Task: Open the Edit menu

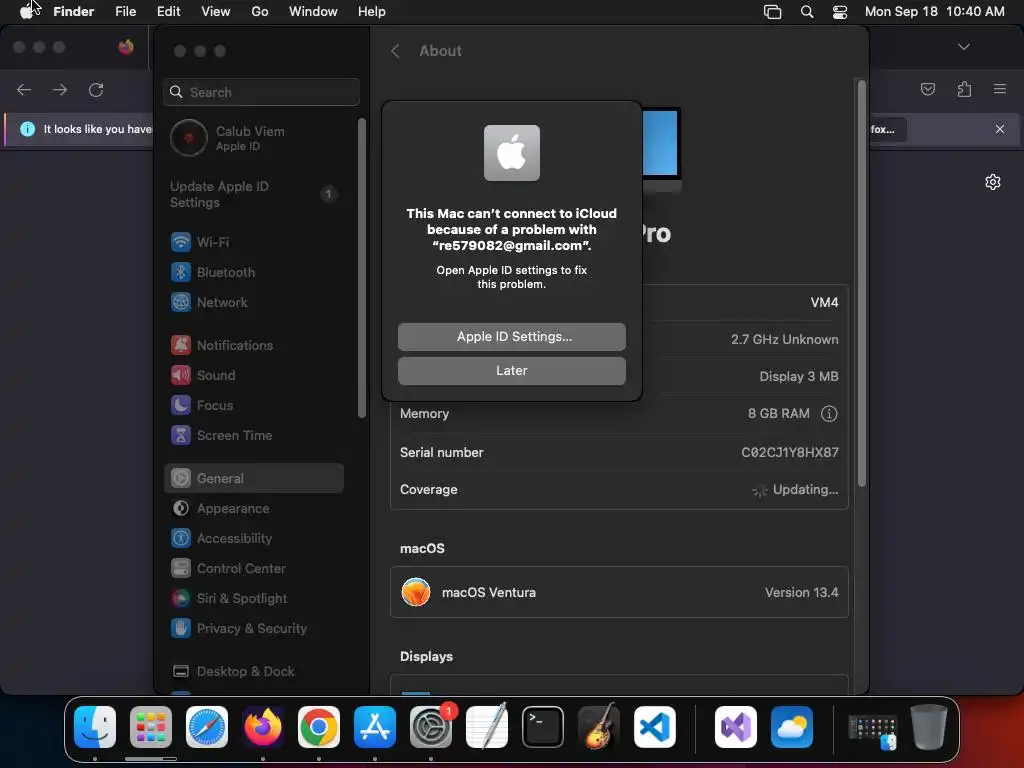Action: [168, 11]
